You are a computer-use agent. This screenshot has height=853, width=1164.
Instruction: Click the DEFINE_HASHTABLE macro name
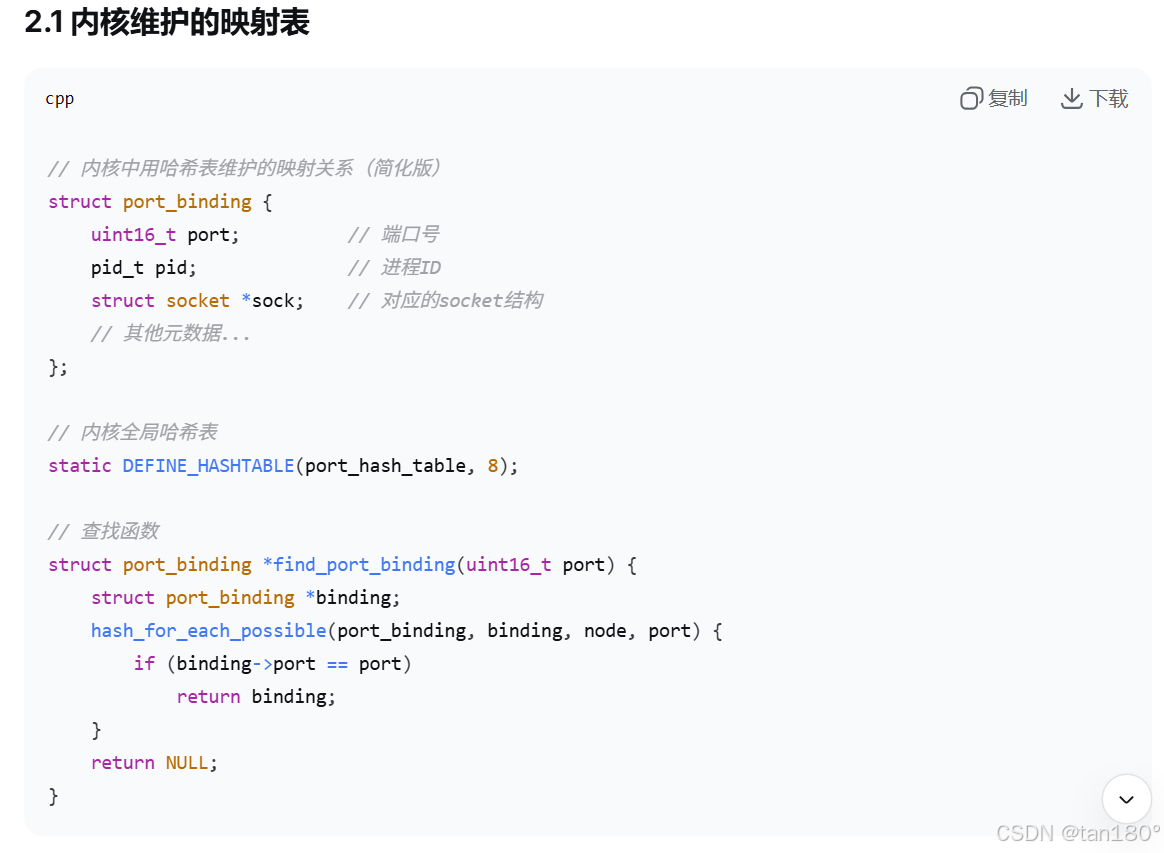pos(209,465)
